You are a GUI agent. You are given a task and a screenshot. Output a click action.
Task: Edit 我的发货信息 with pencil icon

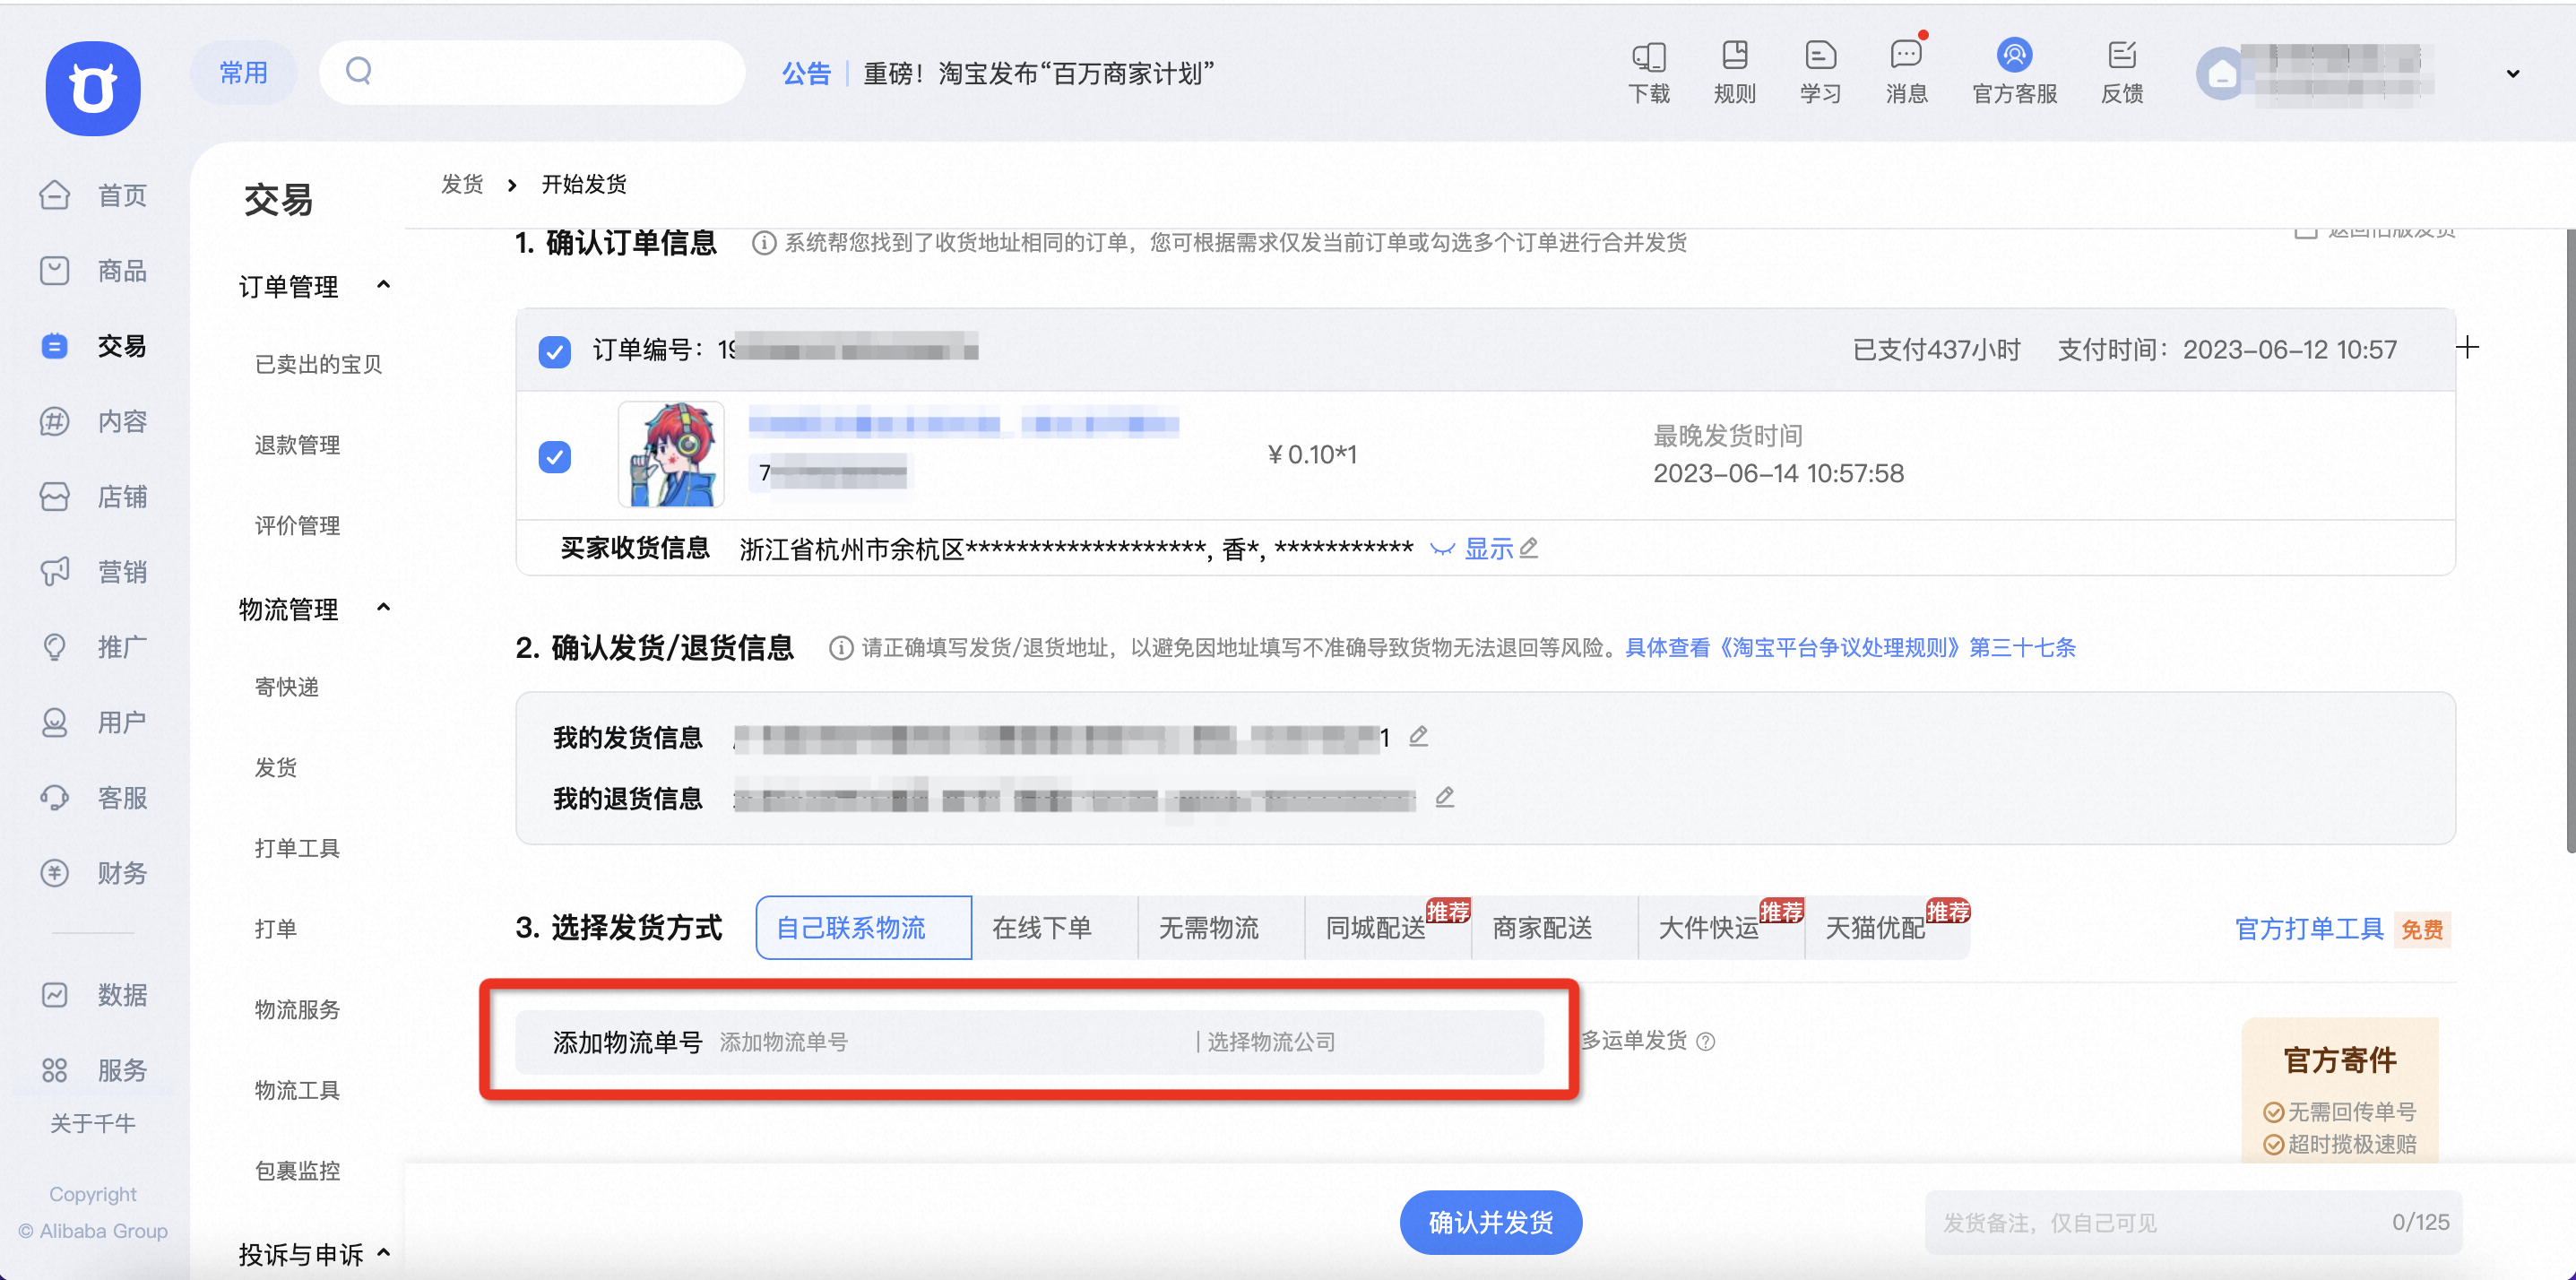coord(1418,737)
